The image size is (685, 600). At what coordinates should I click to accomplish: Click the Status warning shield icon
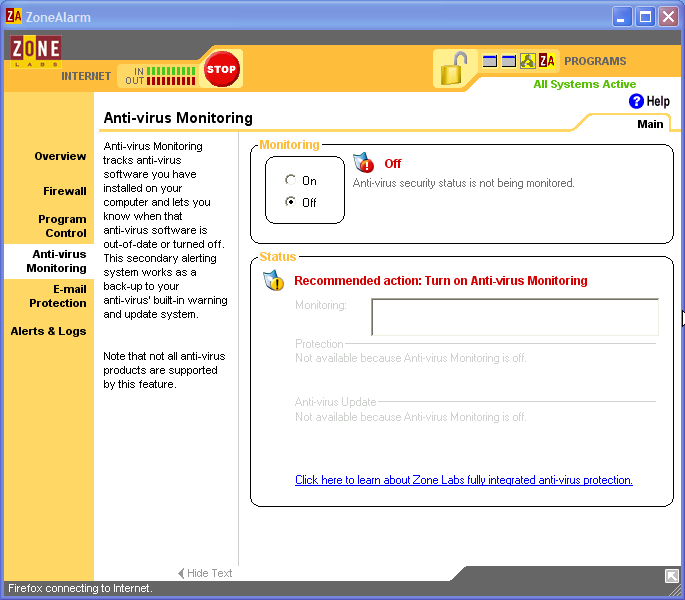point(274,281)
